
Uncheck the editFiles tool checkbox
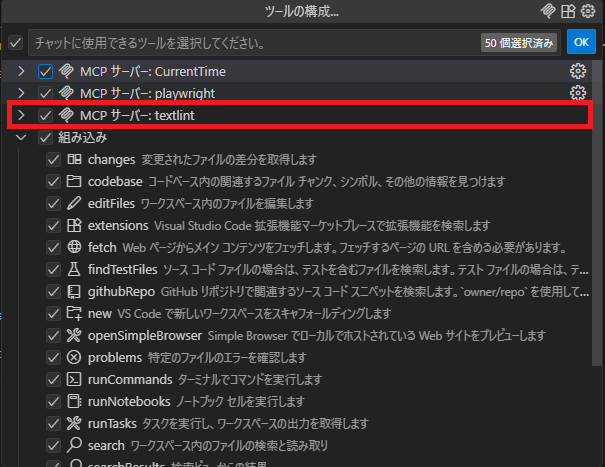pyautogui.click(x=53, y=203)
